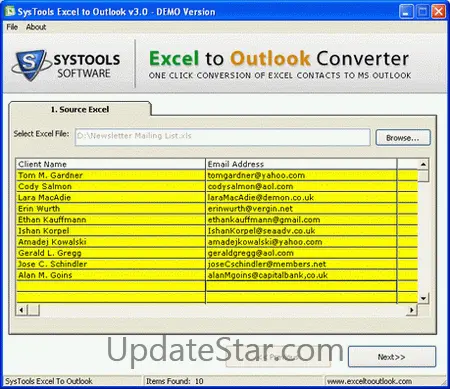Viewport: 450px width, 389px height.
Task: Select the Lara MacAdie cell
Action: (x=111, y=197)
